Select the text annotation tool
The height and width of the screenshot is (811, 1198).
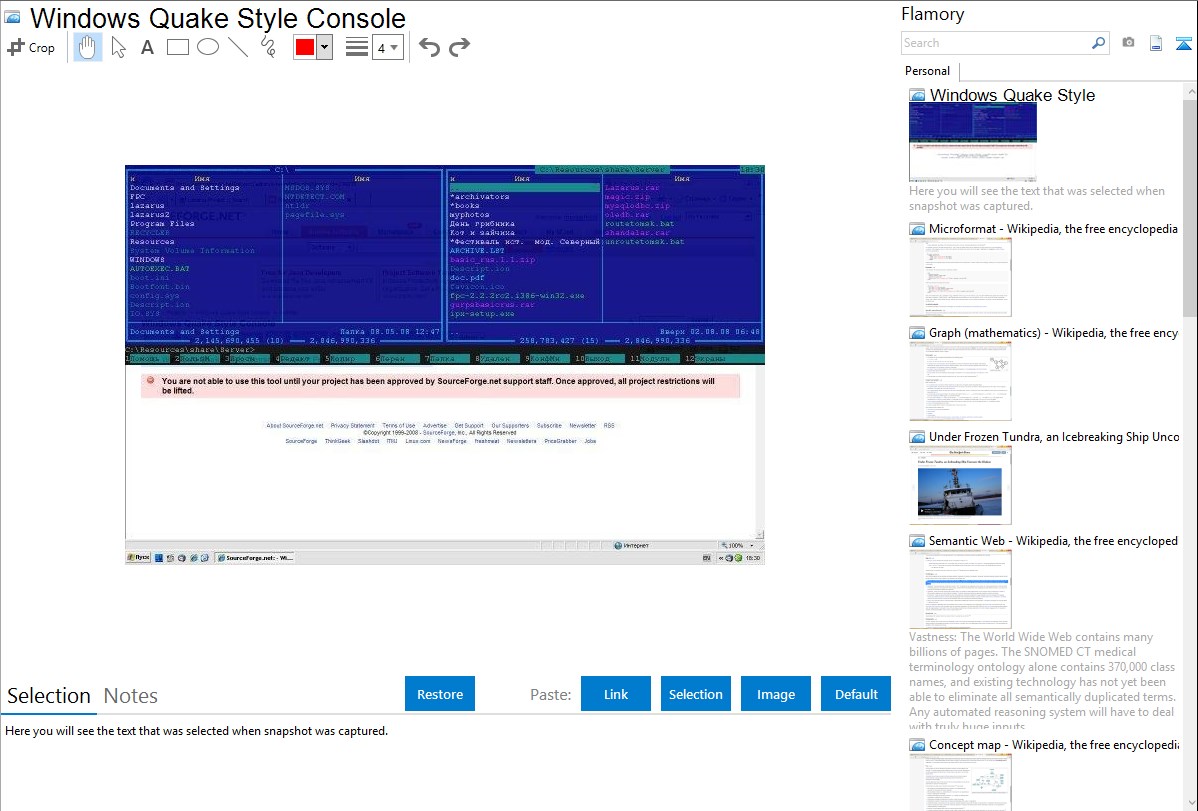147,47
